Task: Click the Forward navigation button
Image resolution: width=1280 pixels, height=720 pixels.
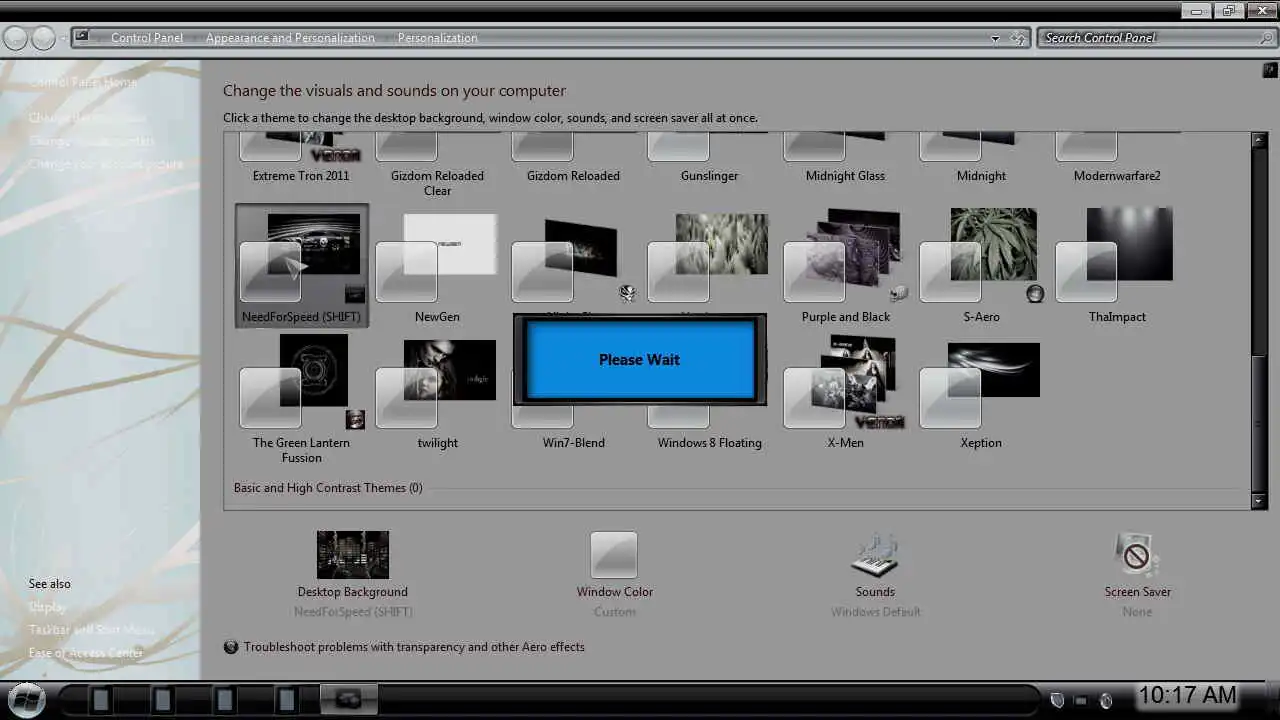Action: tap(44, 38)
